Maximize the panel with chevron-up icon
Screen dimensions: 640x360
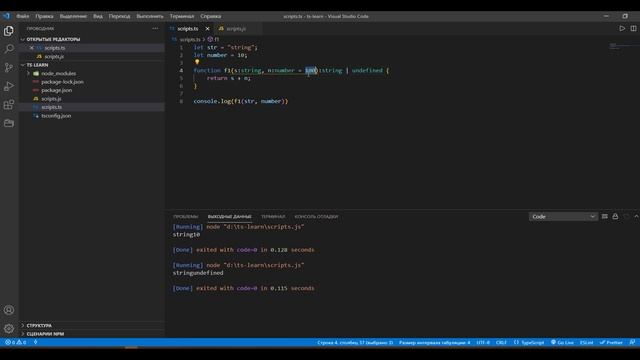tap(636, 216)
